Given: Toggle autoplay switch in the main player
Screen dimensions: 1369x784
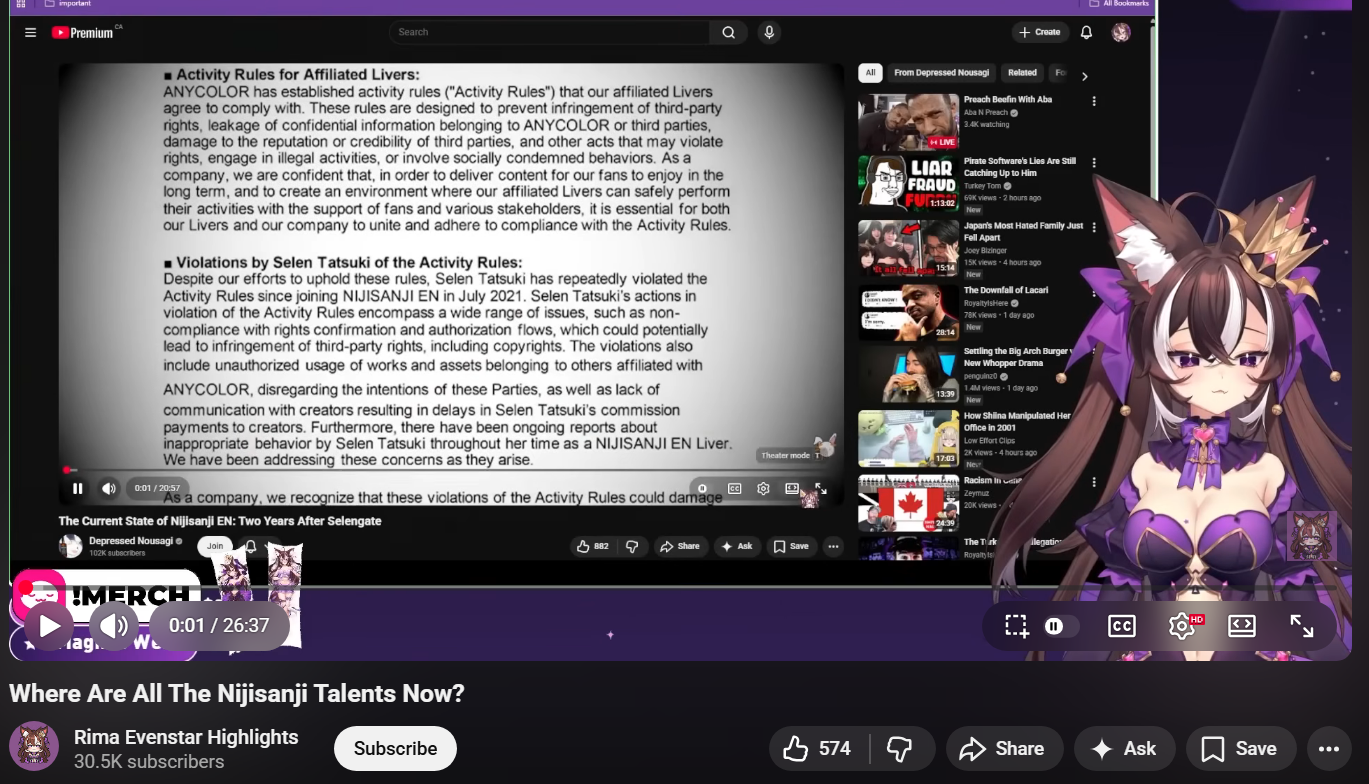Looking at the screenshot, I should click(1061, 626).
